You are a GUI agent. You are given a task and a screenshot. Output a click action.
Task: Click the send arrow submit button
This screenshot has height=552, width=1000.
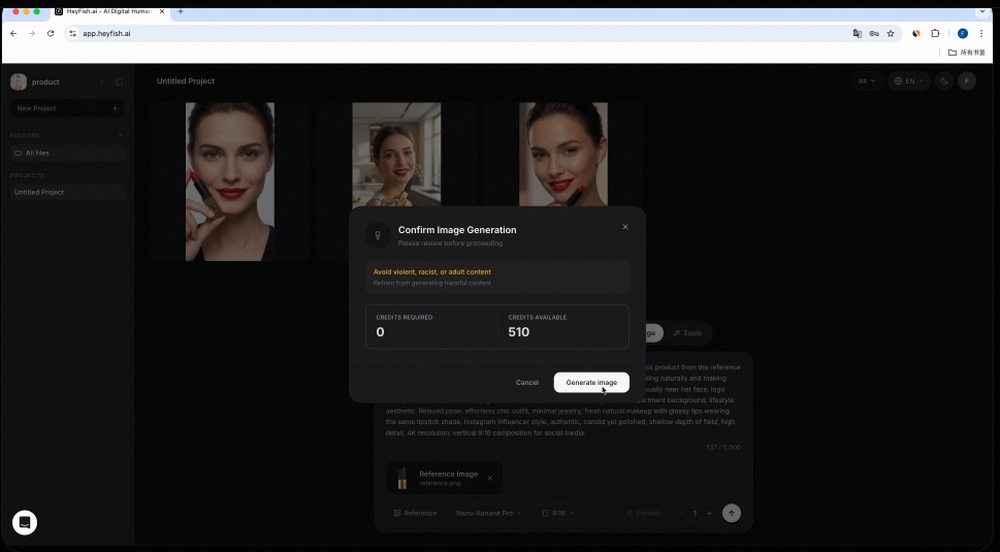(x=732, y=513)
